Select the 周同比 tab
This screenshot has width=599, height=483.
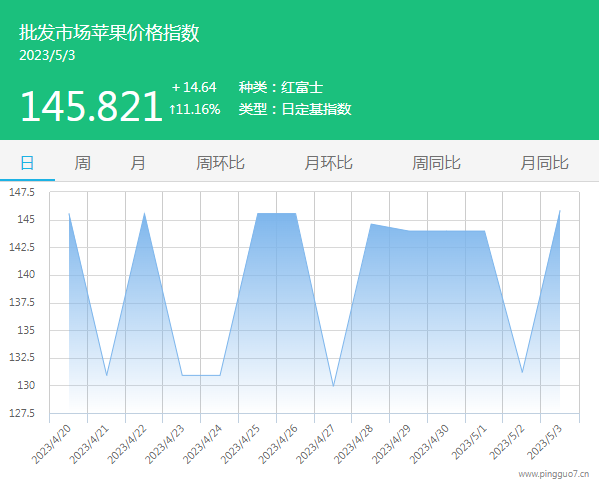[437, 163]
